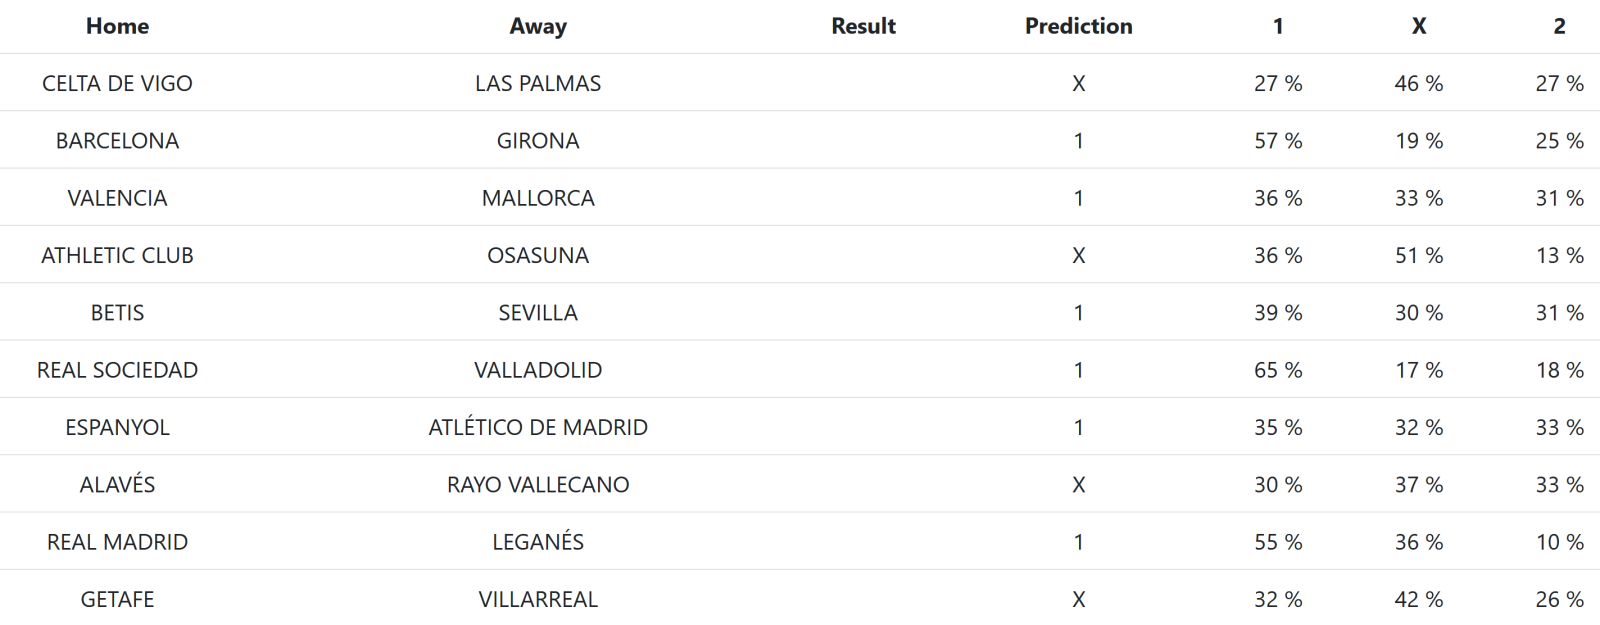Click the Home column header
This screenshot has height=625, width=1600.
(117, 26)
